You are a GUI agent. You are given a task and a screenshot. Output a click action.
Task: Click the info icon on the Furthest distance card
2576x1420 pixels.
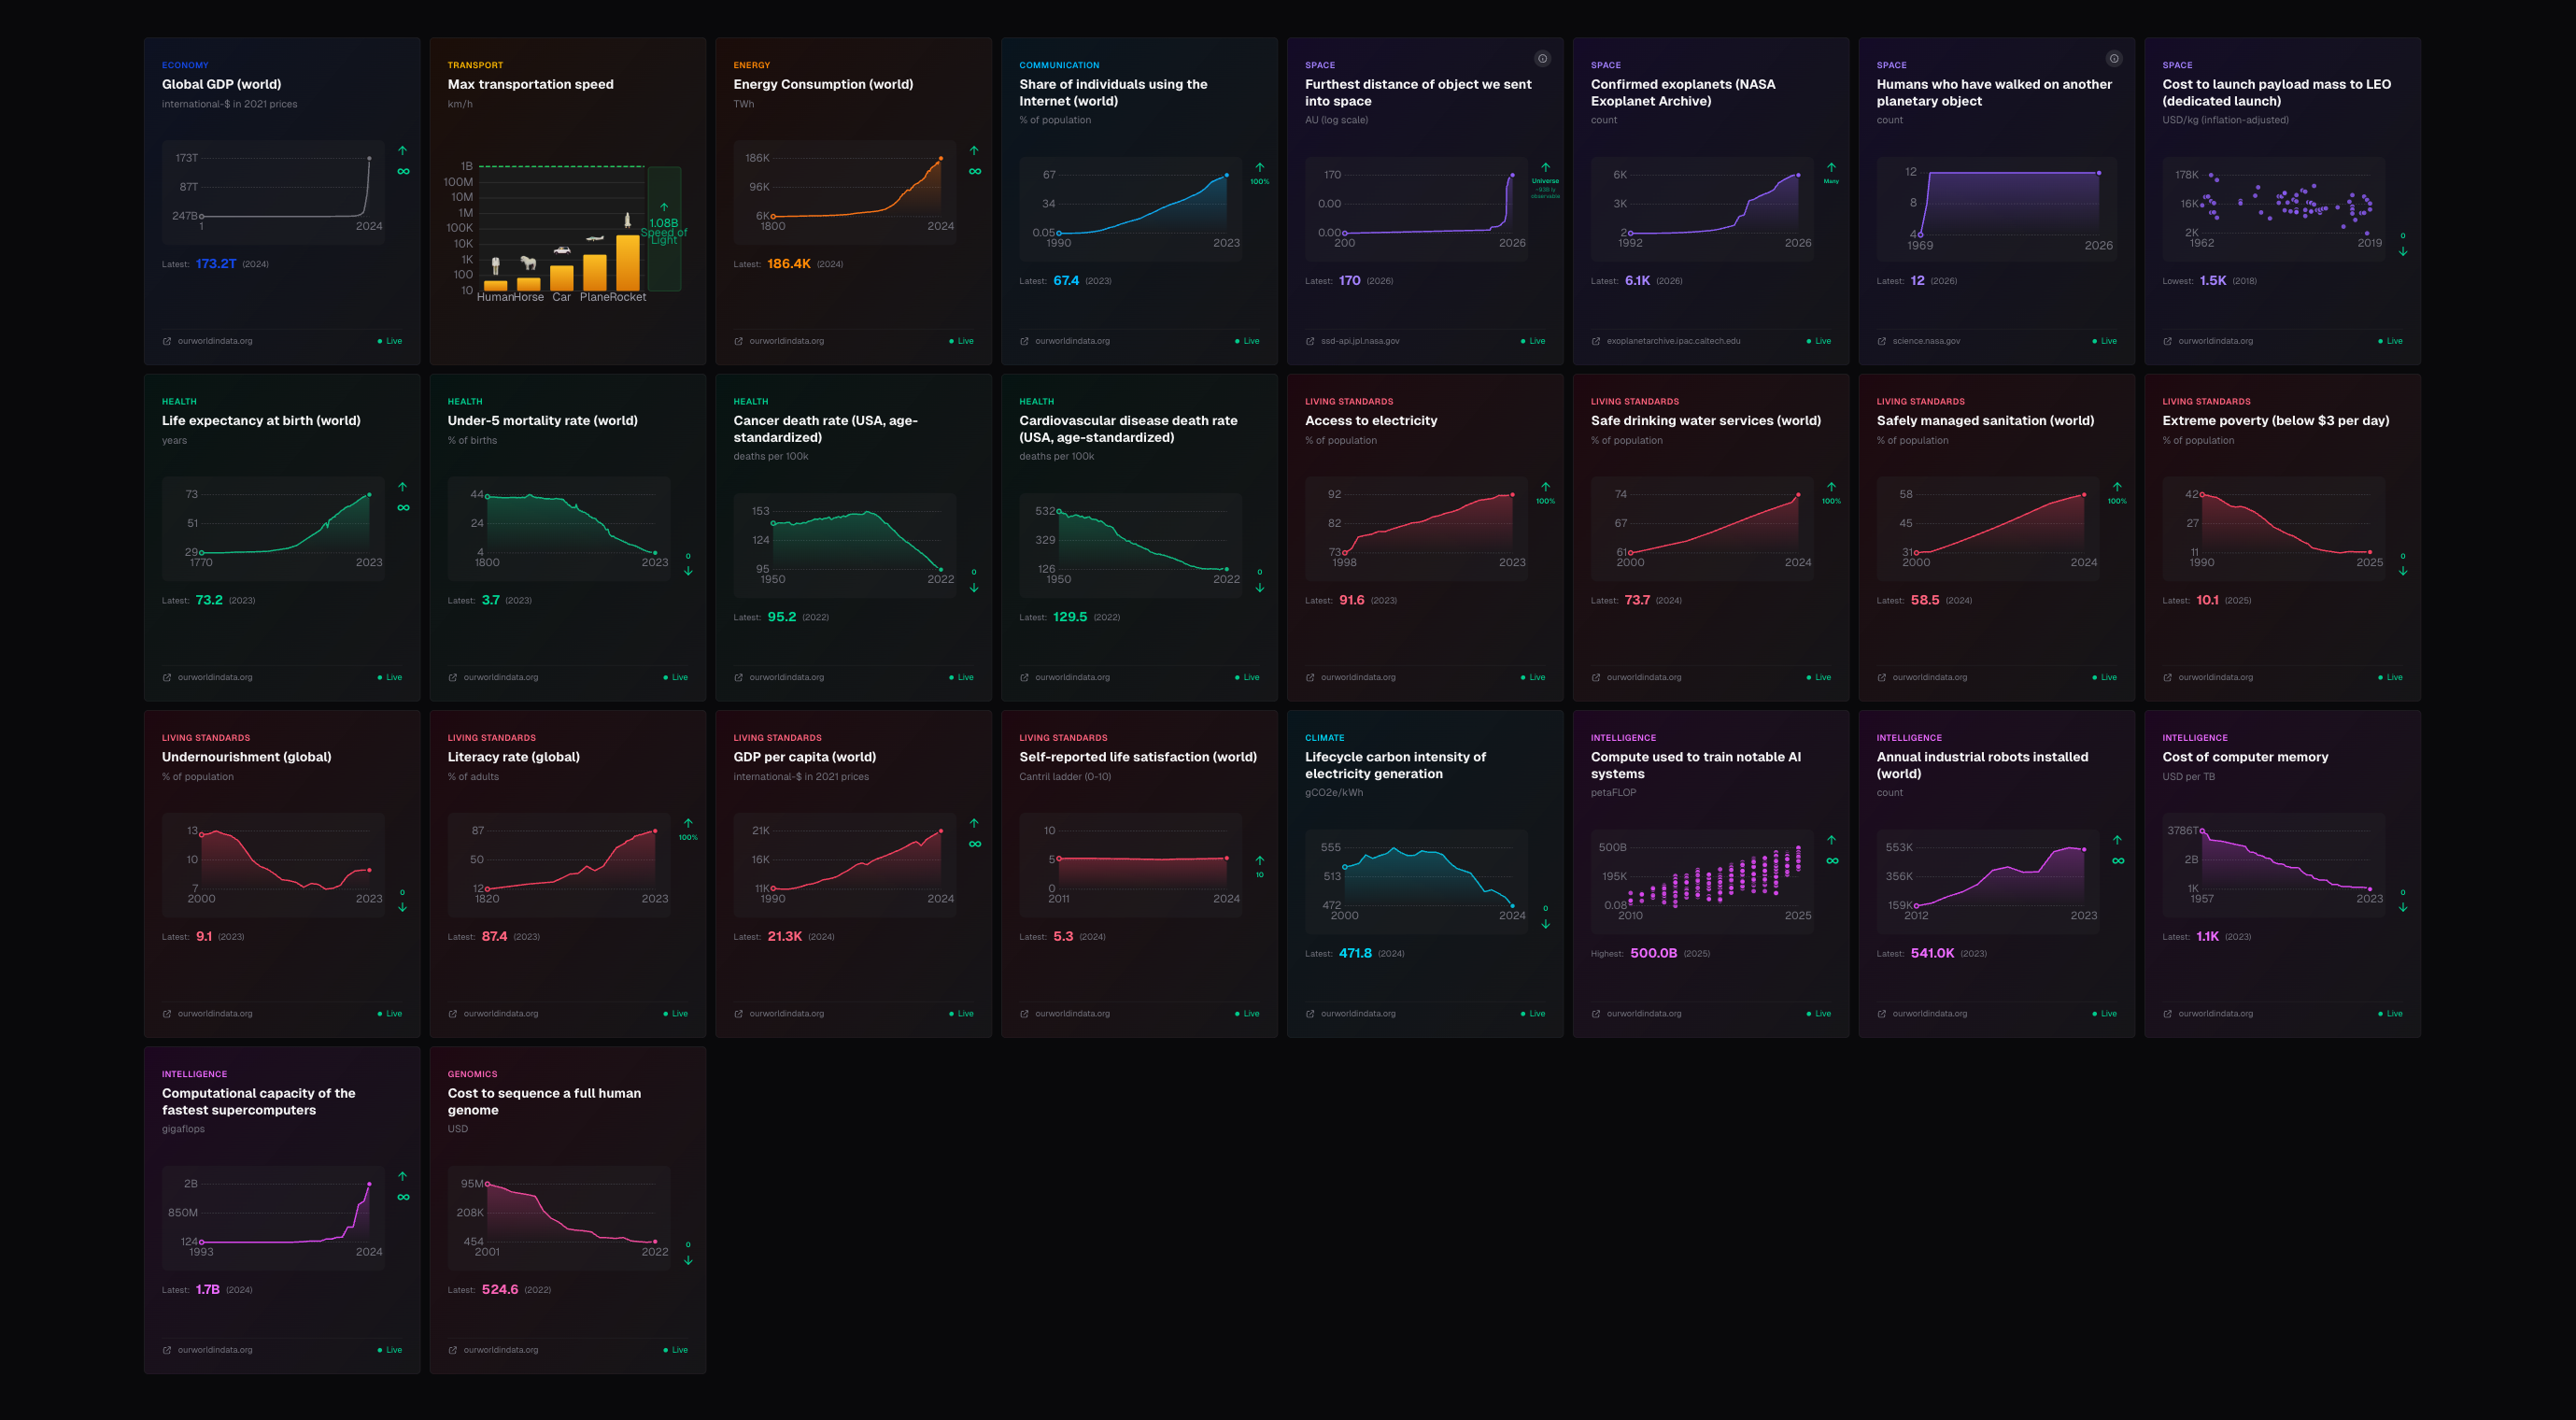click(x=1540, y=58)
